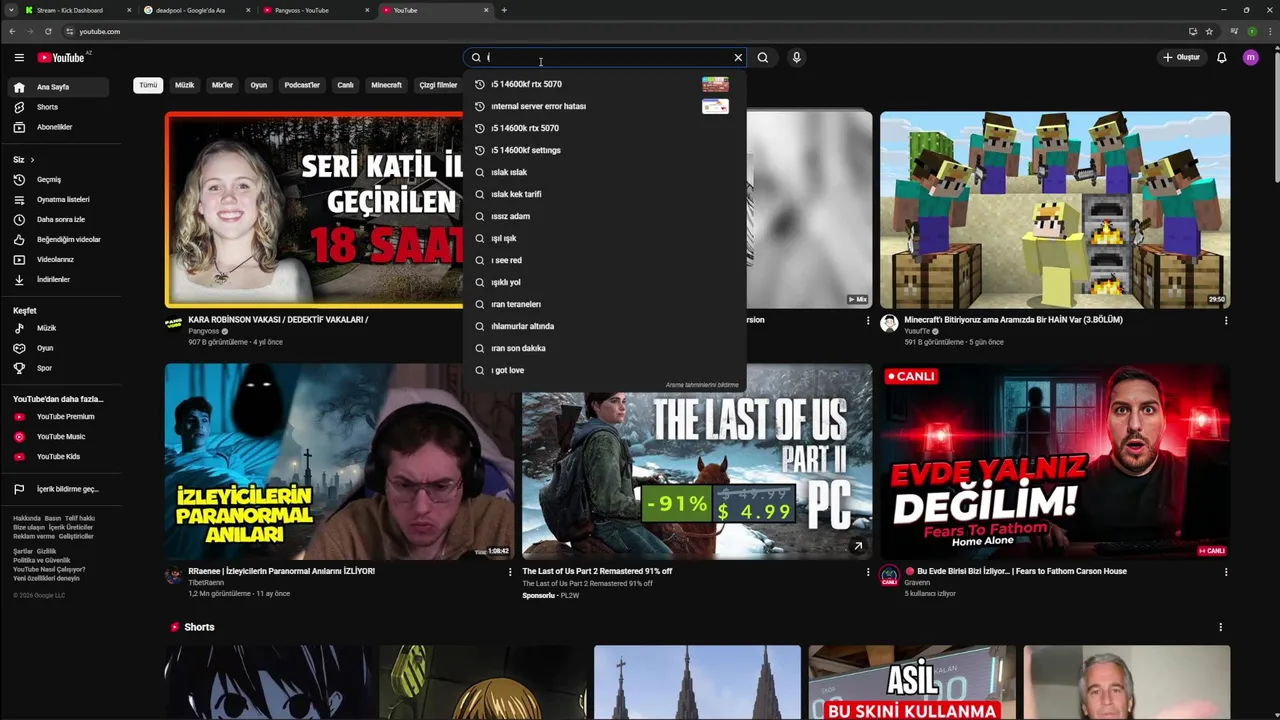Choose suggestion 'i5 14600kf rtx 5070'

pos(604,84)
